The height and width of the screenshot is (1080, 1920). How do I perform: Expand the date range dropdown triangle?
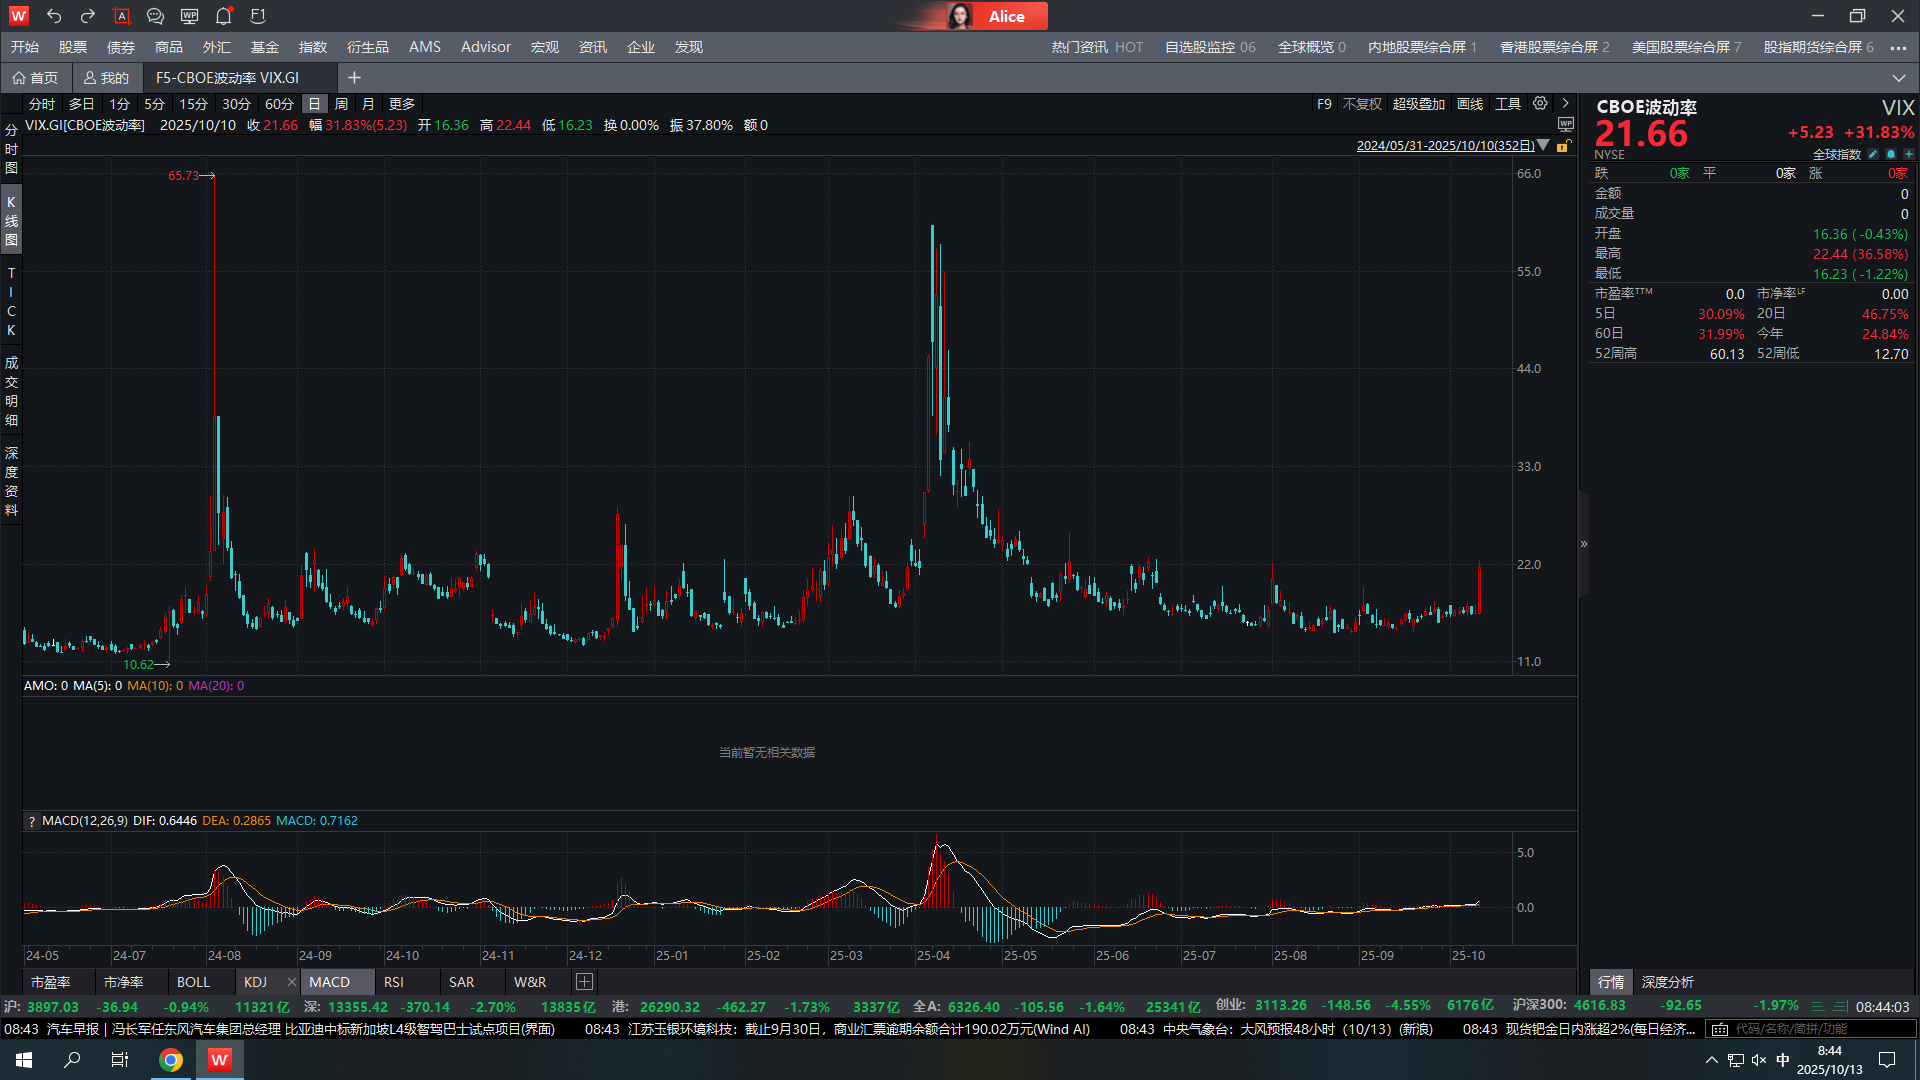(x=1544, y=146)
